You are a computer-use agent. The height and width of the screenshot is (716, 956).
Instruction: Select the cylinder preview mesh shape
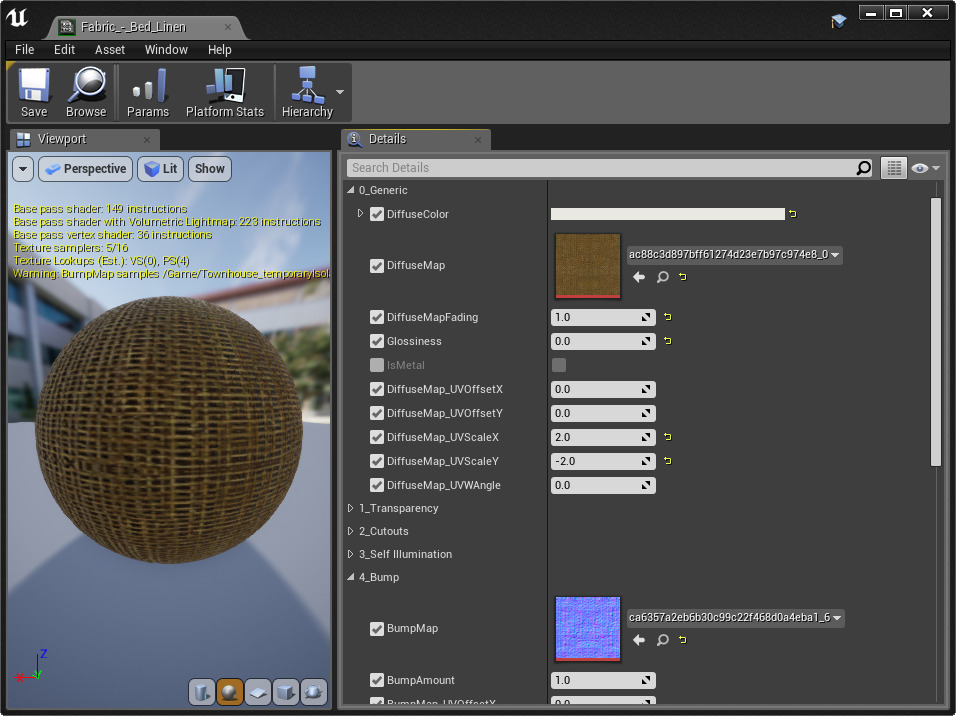click(201, 692)
